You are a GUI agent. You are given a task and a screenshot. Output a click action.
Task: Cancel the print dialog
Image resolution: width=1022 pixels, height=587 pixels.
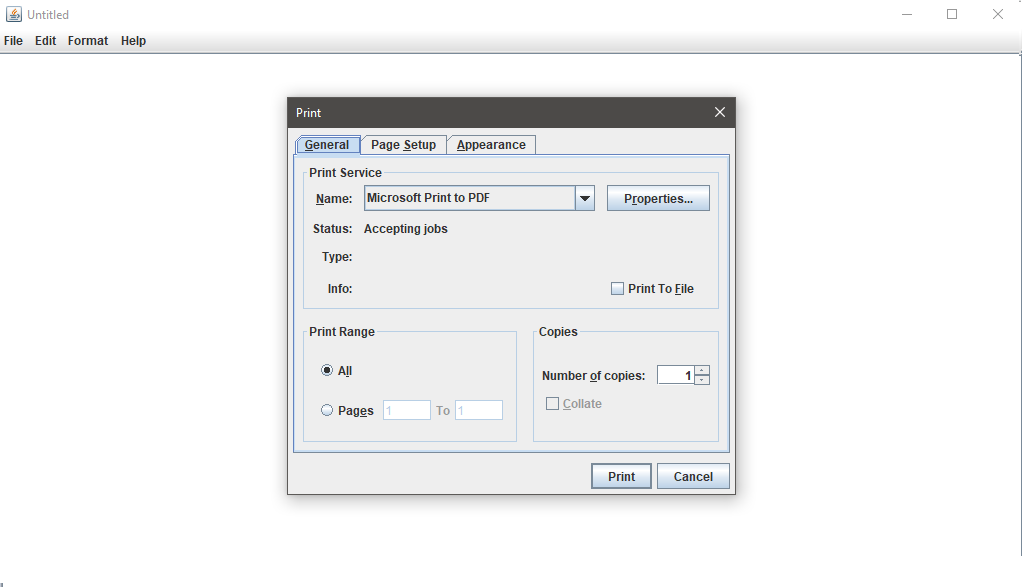(693, 475)
